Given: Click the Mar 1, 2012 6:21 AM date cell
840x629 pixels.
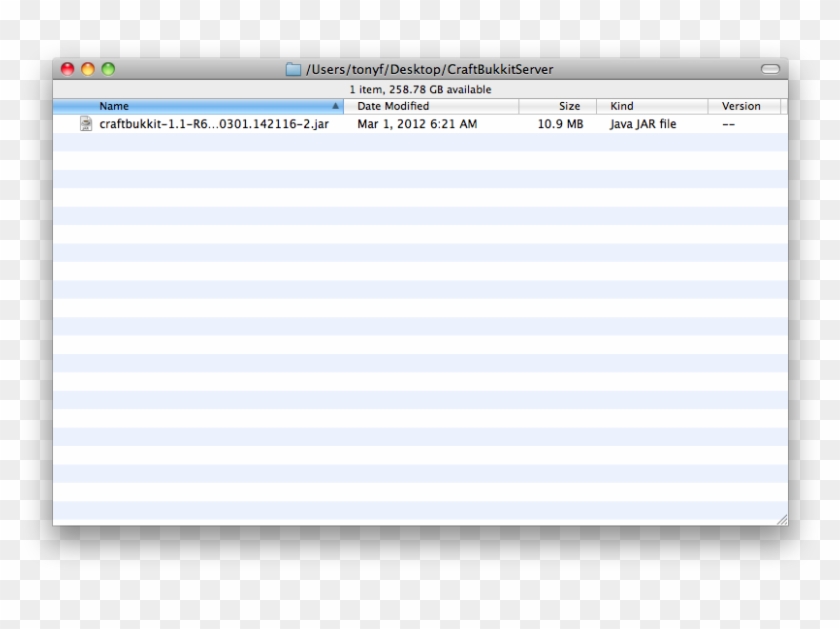Looking at the screenshot, I should coord(417,125).
